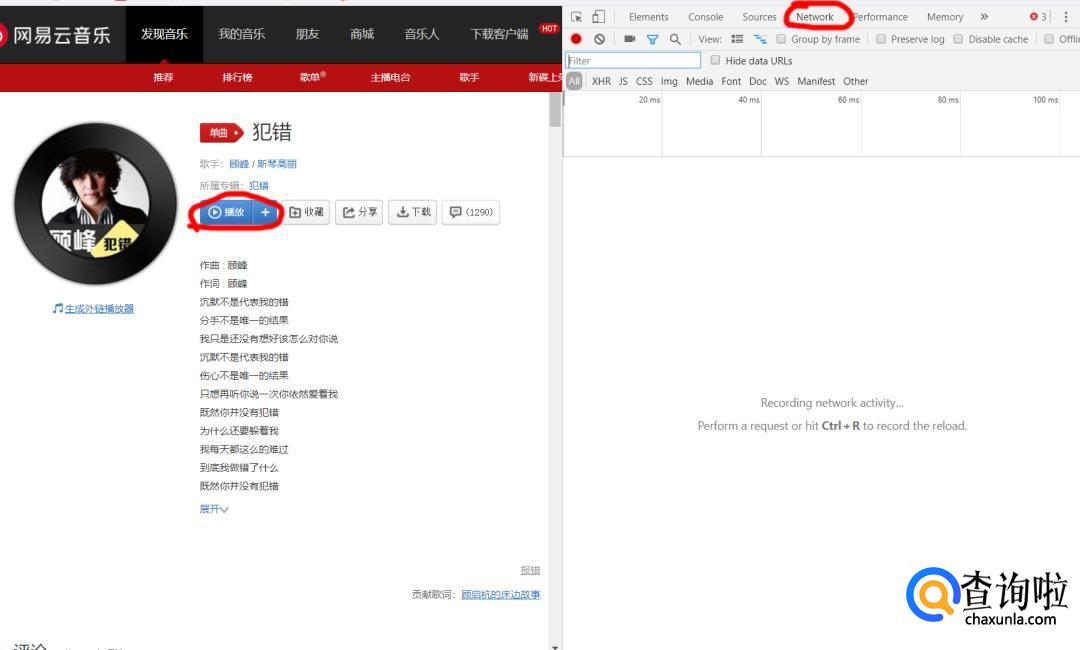Switch to the Network tab

814,17
